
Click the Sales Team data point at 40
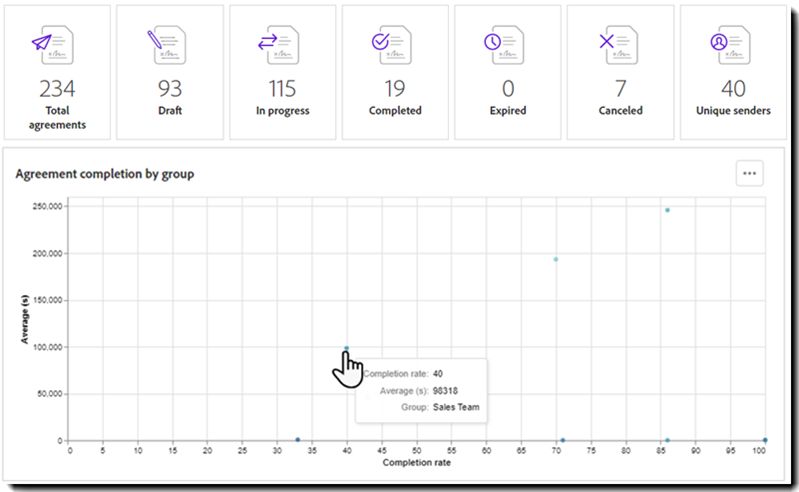coord(346,348)
